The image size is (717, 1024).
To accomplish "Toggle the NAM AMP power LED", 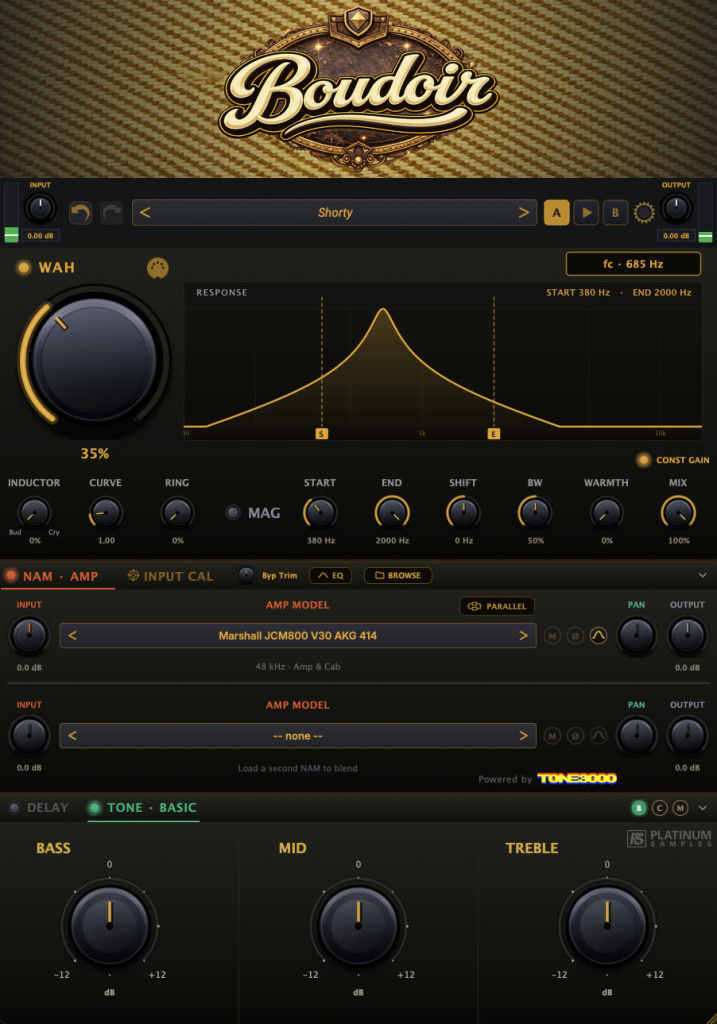I will [11, 575].
